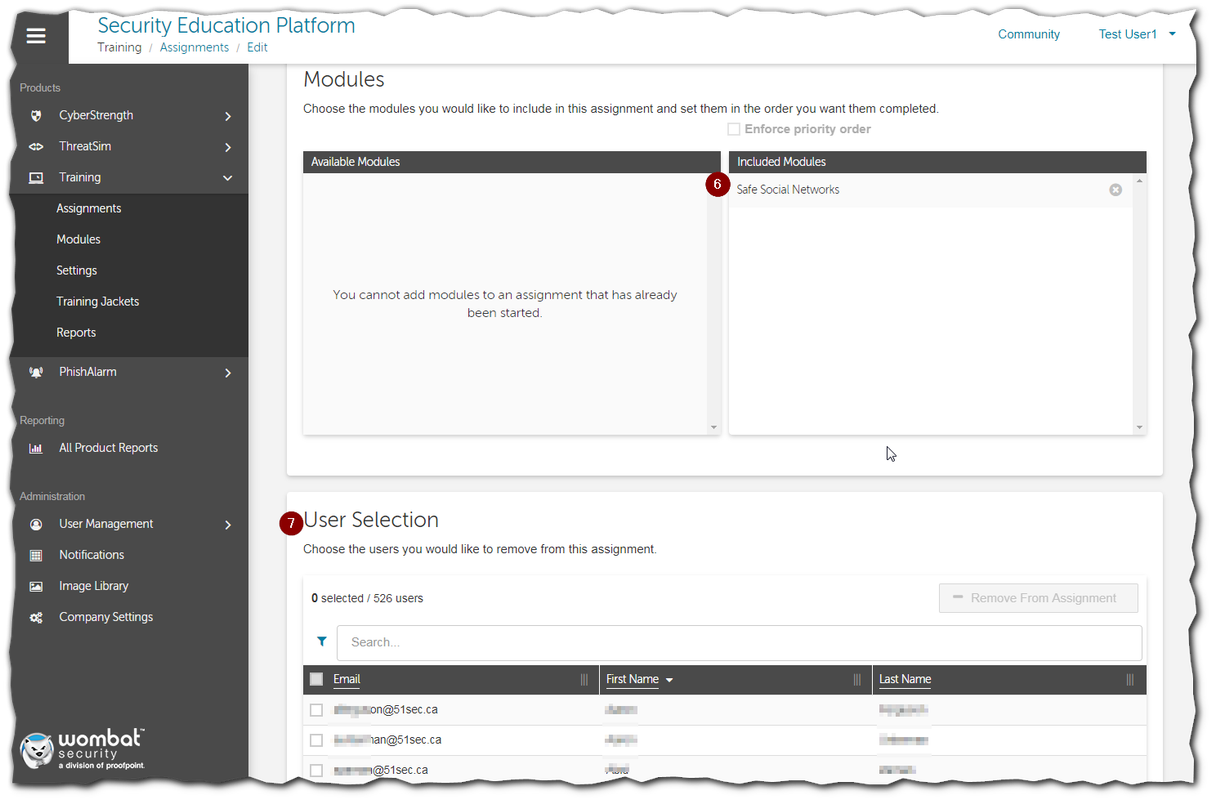Click the Wombat Security logo
This screenshot has width=1212, height=800.
click(83, 750)
